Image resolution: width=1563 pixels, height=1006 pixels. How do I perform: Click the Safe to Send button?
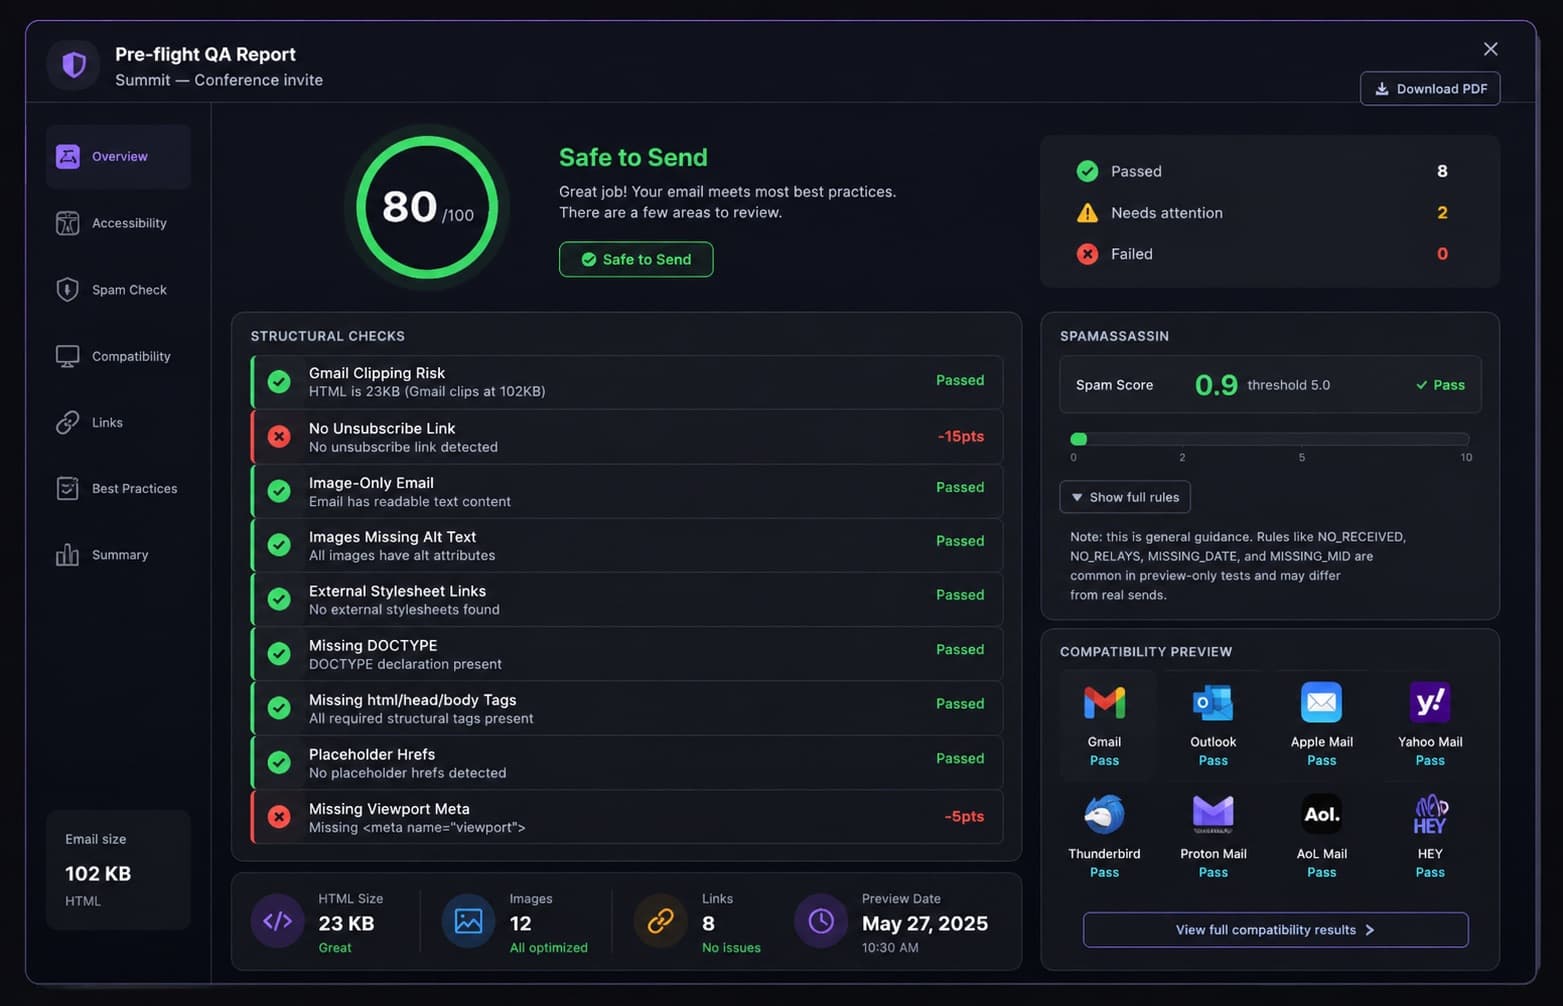(636, 260)
